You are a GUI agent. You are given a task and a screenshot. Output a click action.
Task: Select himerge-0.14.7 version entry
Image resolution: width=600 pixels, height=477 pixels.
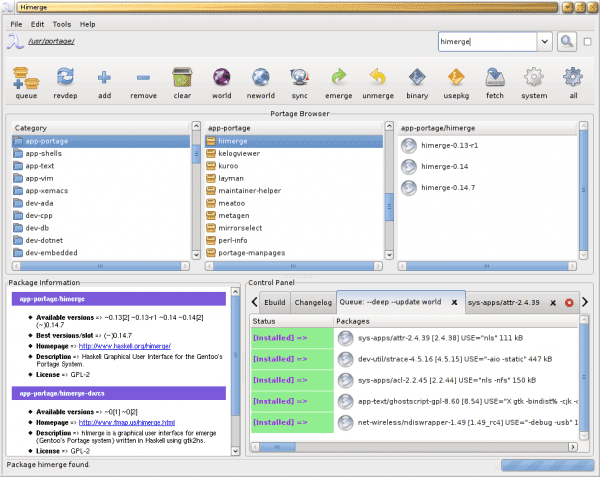(x=448, y=187)
